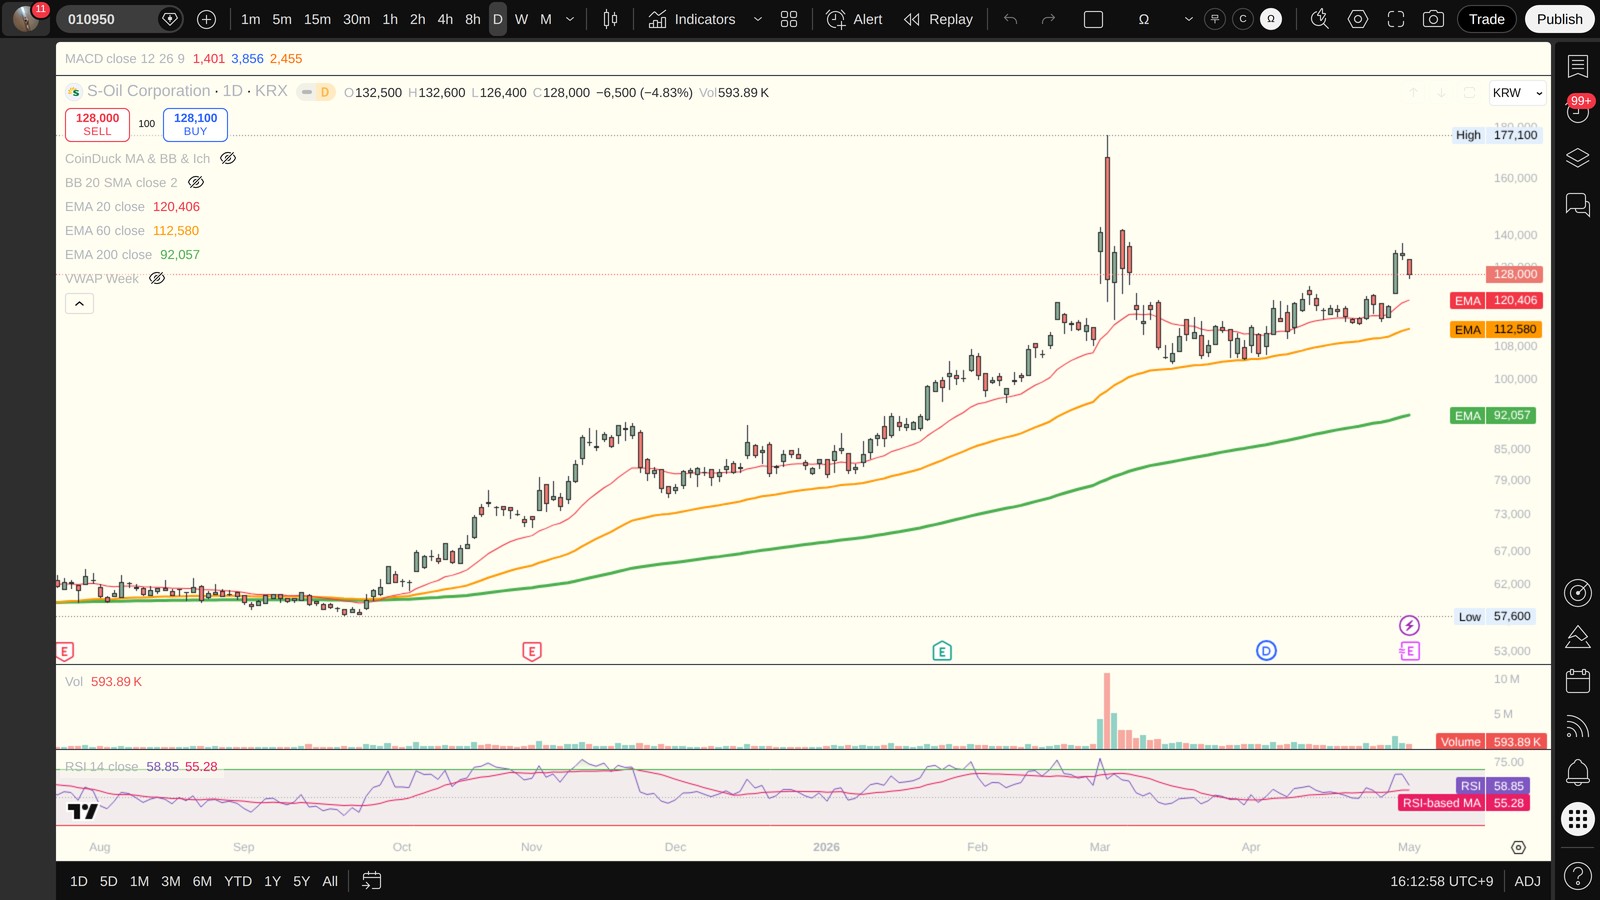Open the apps grid dots icon

(x=1577, y=820)
